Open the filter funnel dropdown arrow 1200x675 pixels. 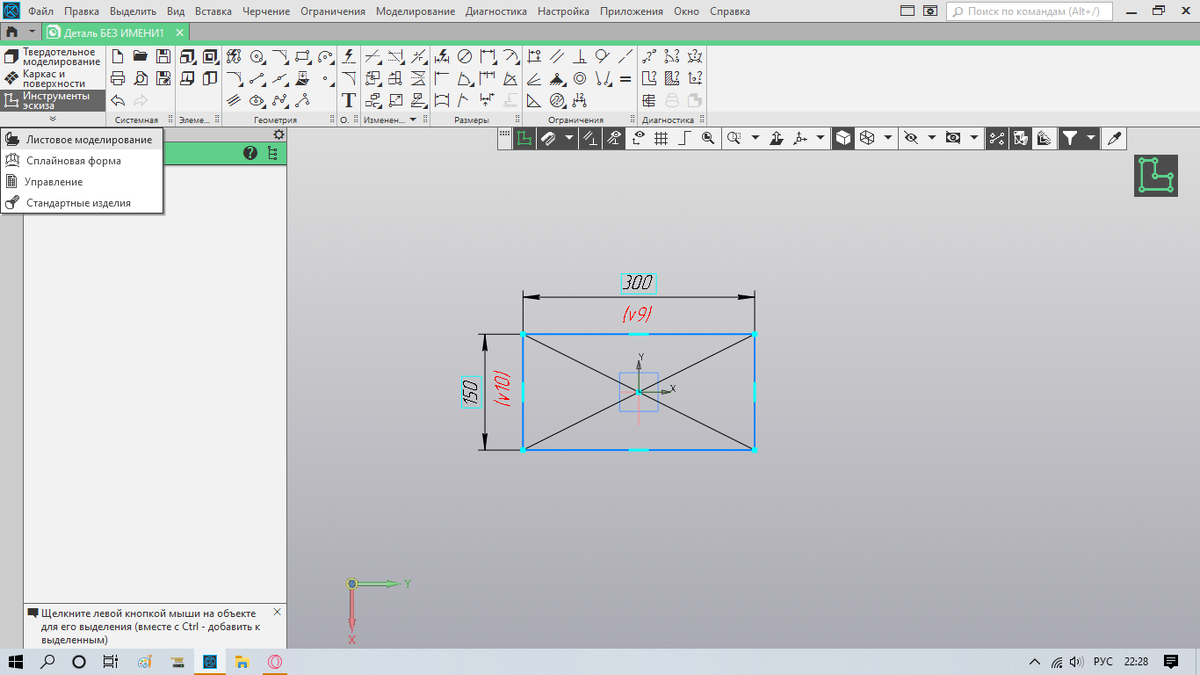click(x=1091, y=138)
